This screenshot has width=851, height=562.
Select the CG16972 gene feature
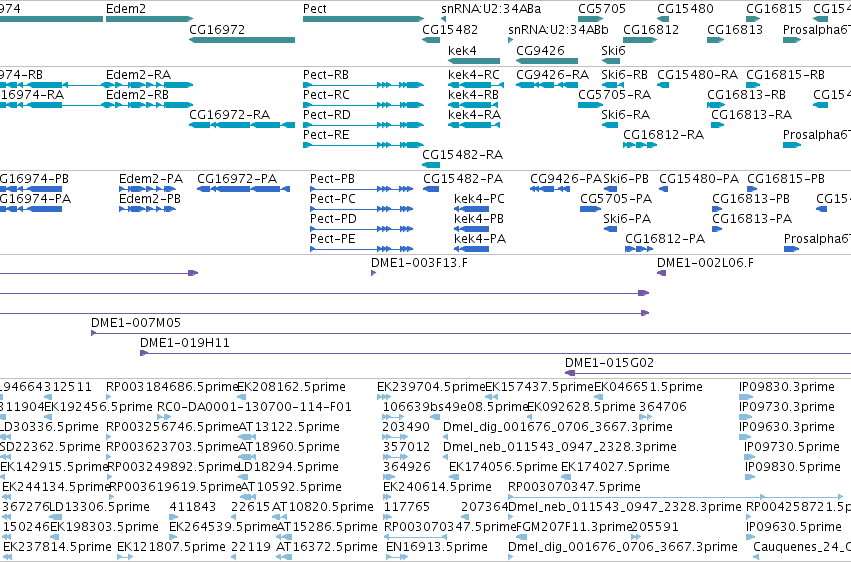pos(242,40)
